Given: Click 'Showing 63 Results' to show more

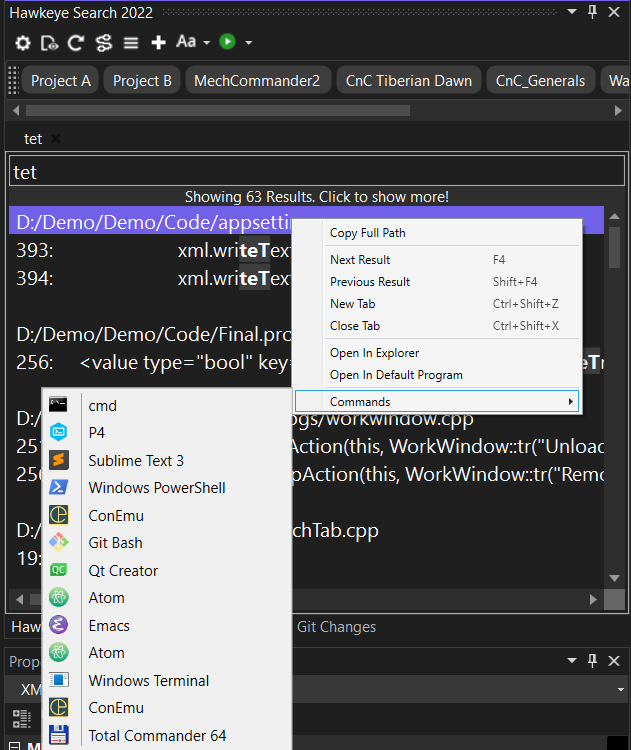Looking at the screenshot, I should pos(317,197).
